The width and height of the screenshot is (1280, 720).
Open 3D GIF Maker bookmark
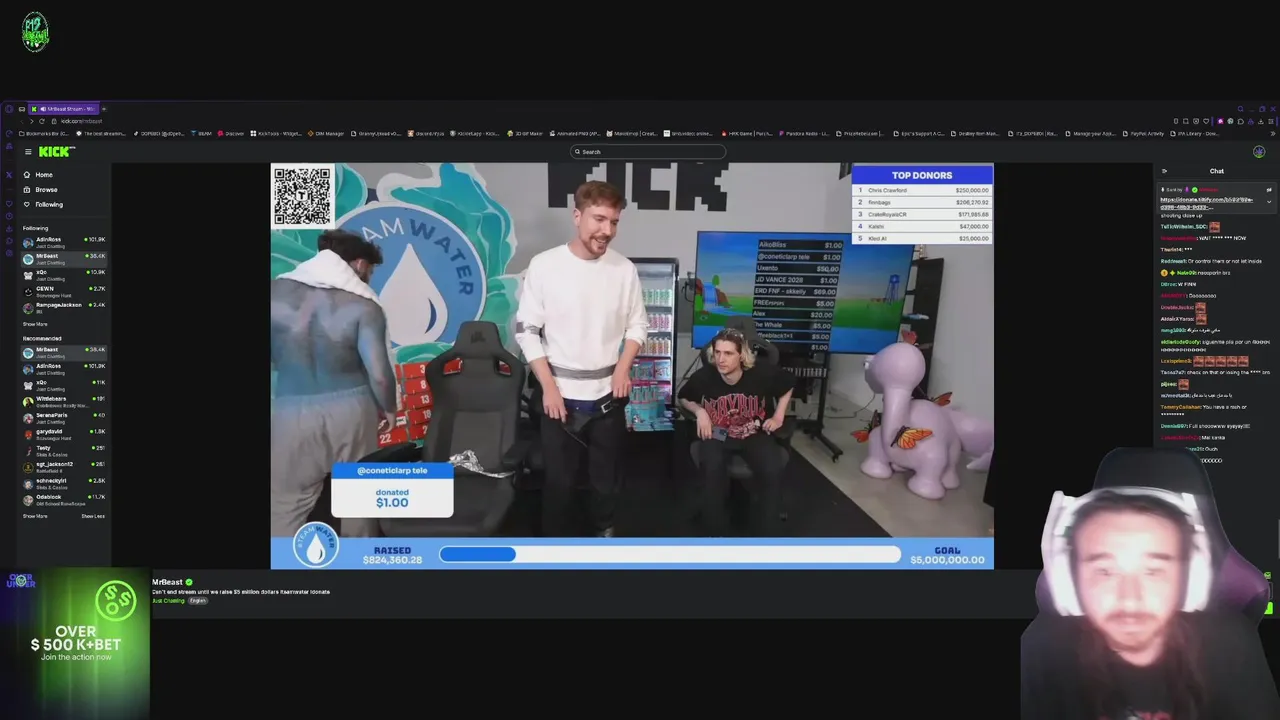point(525,133)
